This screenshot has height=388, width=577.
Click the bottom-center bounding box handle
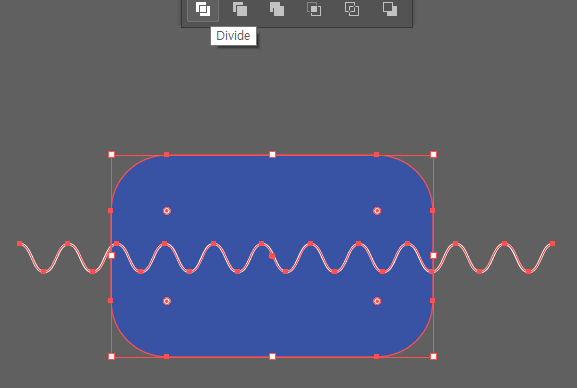click(x=272, y=356)
